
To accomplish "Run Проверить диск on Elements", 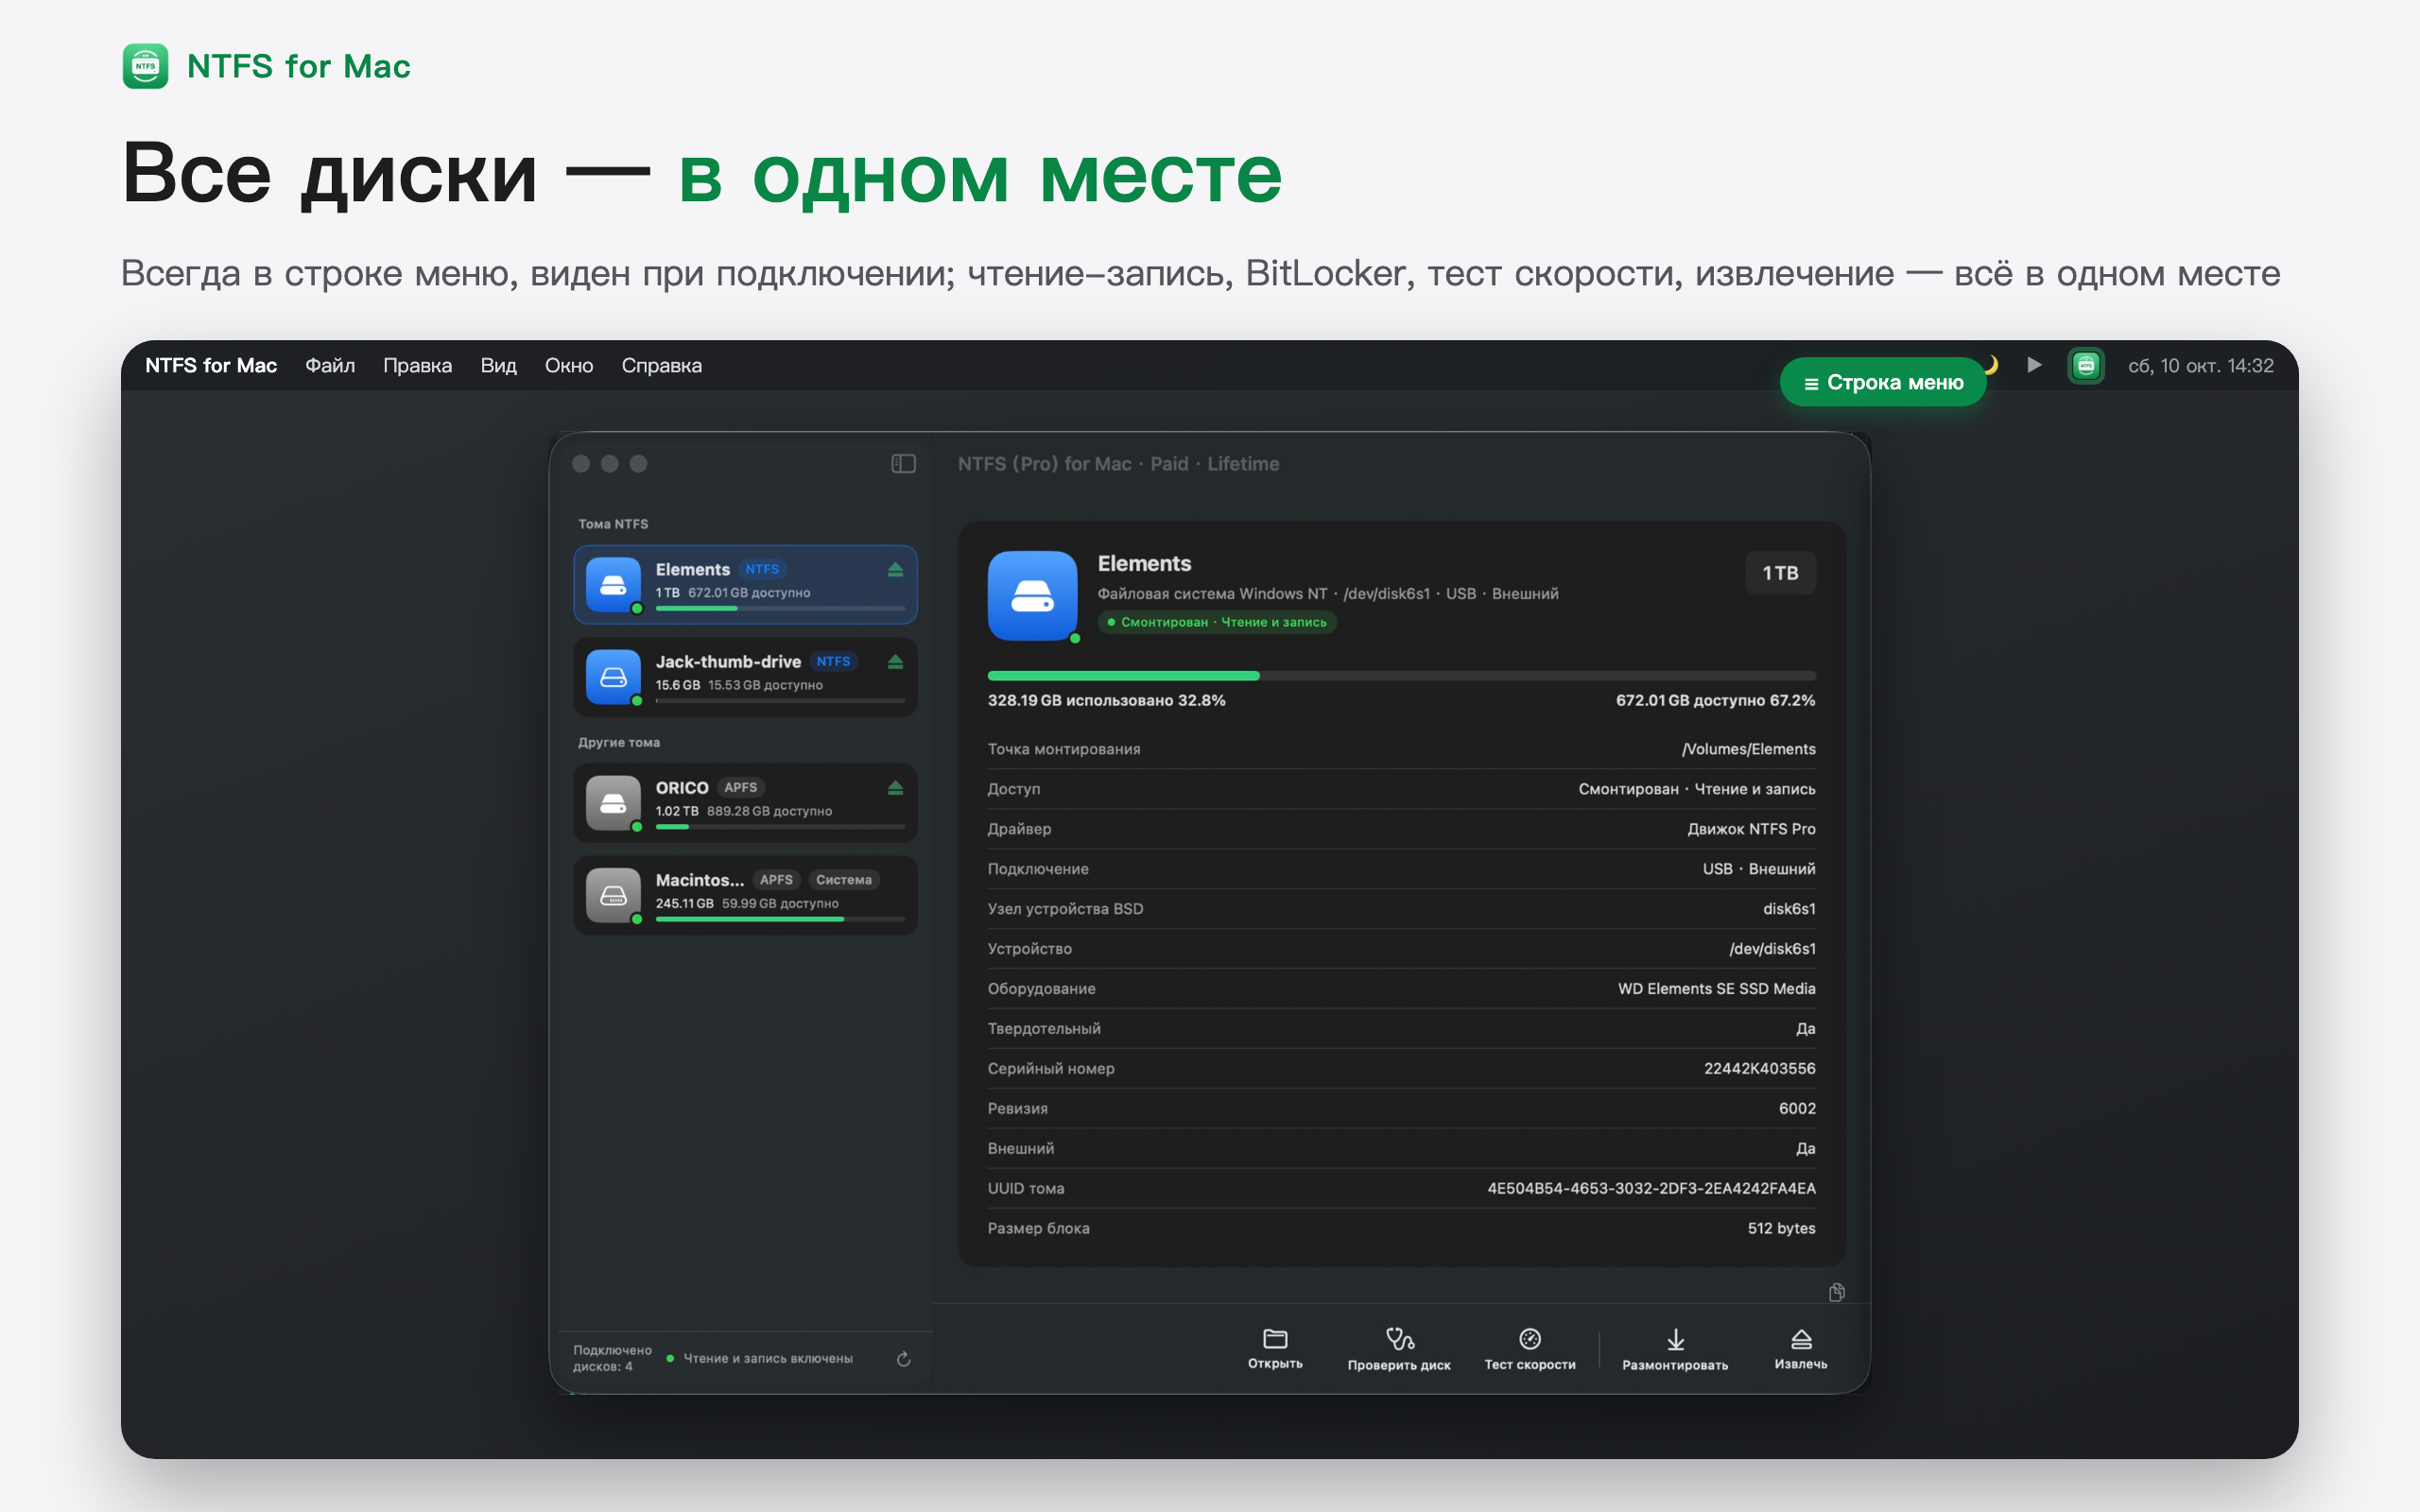I will coord(1399,1348).
